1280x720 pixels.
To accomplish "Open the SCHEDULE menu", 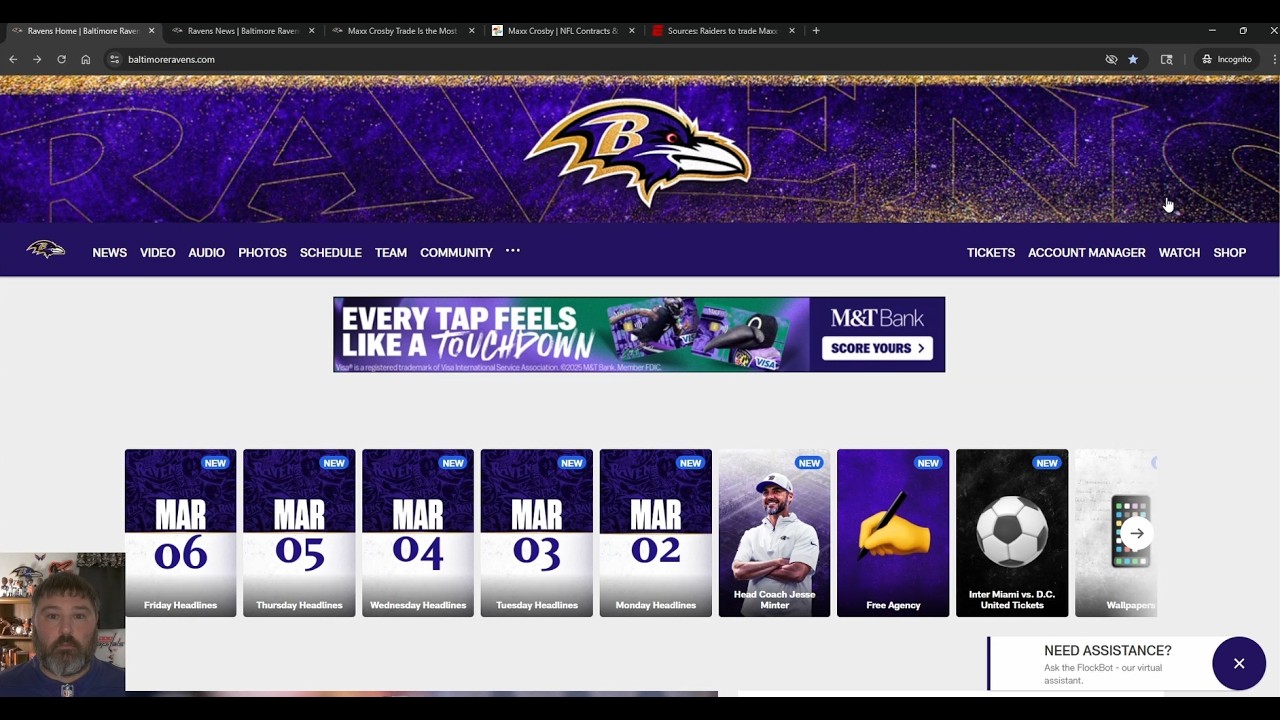I will click(330, 253).
